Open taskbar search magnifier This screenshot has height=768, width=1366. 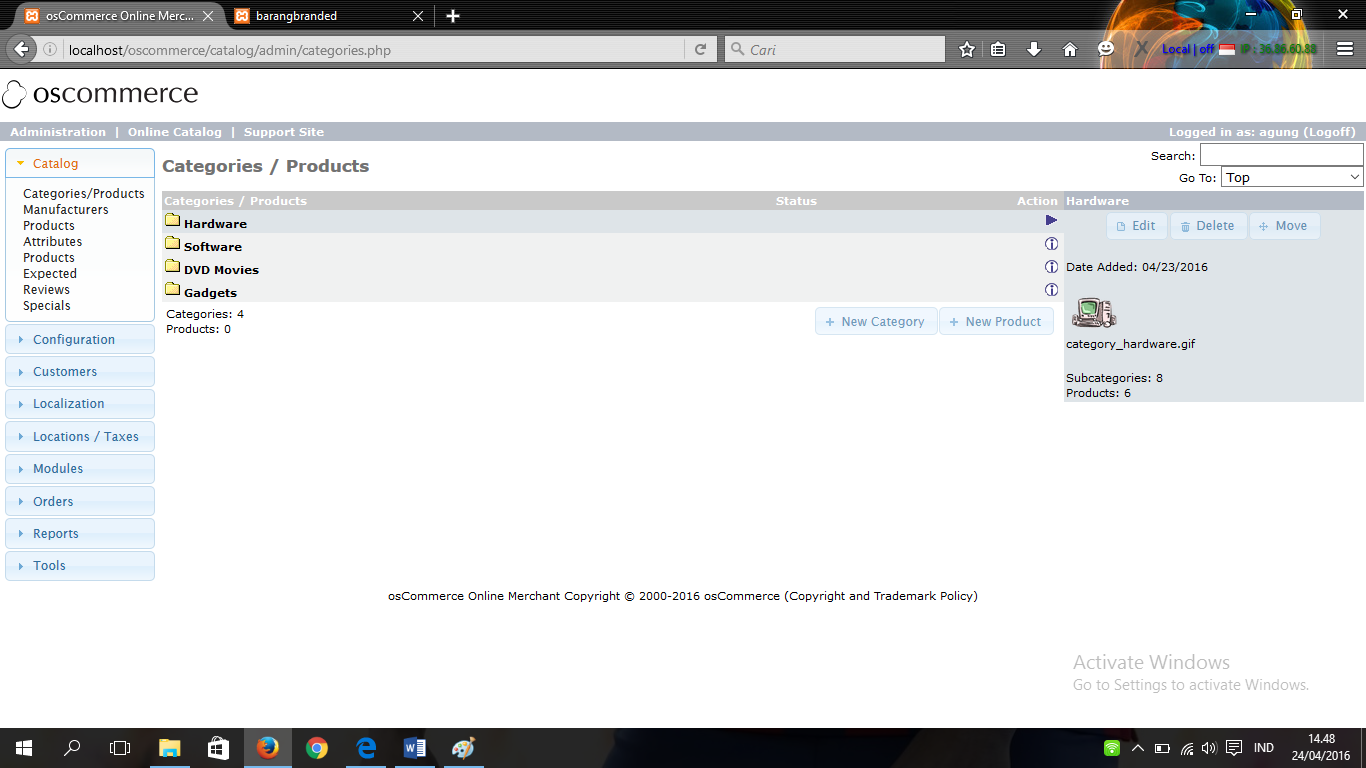(x=72, y=748)
